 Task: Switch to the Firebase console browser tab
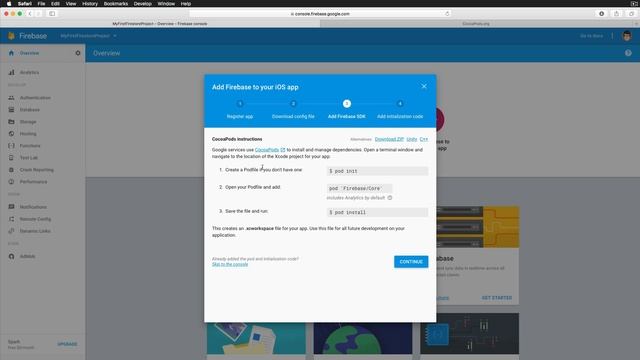(160, 24)
